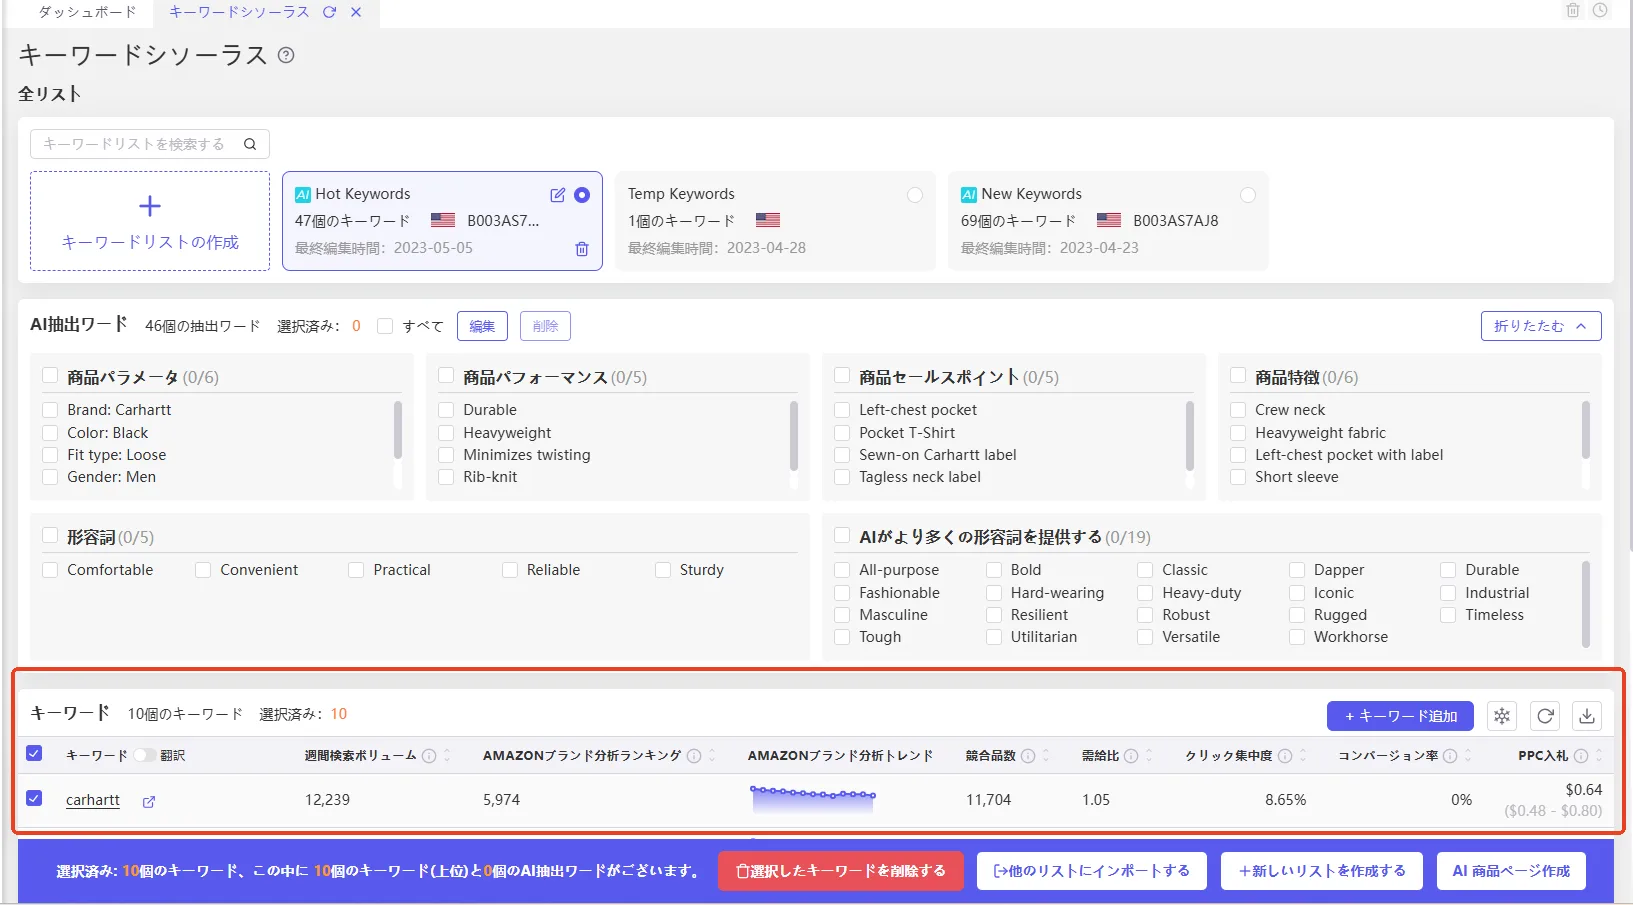The width and height of the screenshot is (1633, 905).
Task: Edit the Hot Keywords list name
Action: [x=558, y=195]
